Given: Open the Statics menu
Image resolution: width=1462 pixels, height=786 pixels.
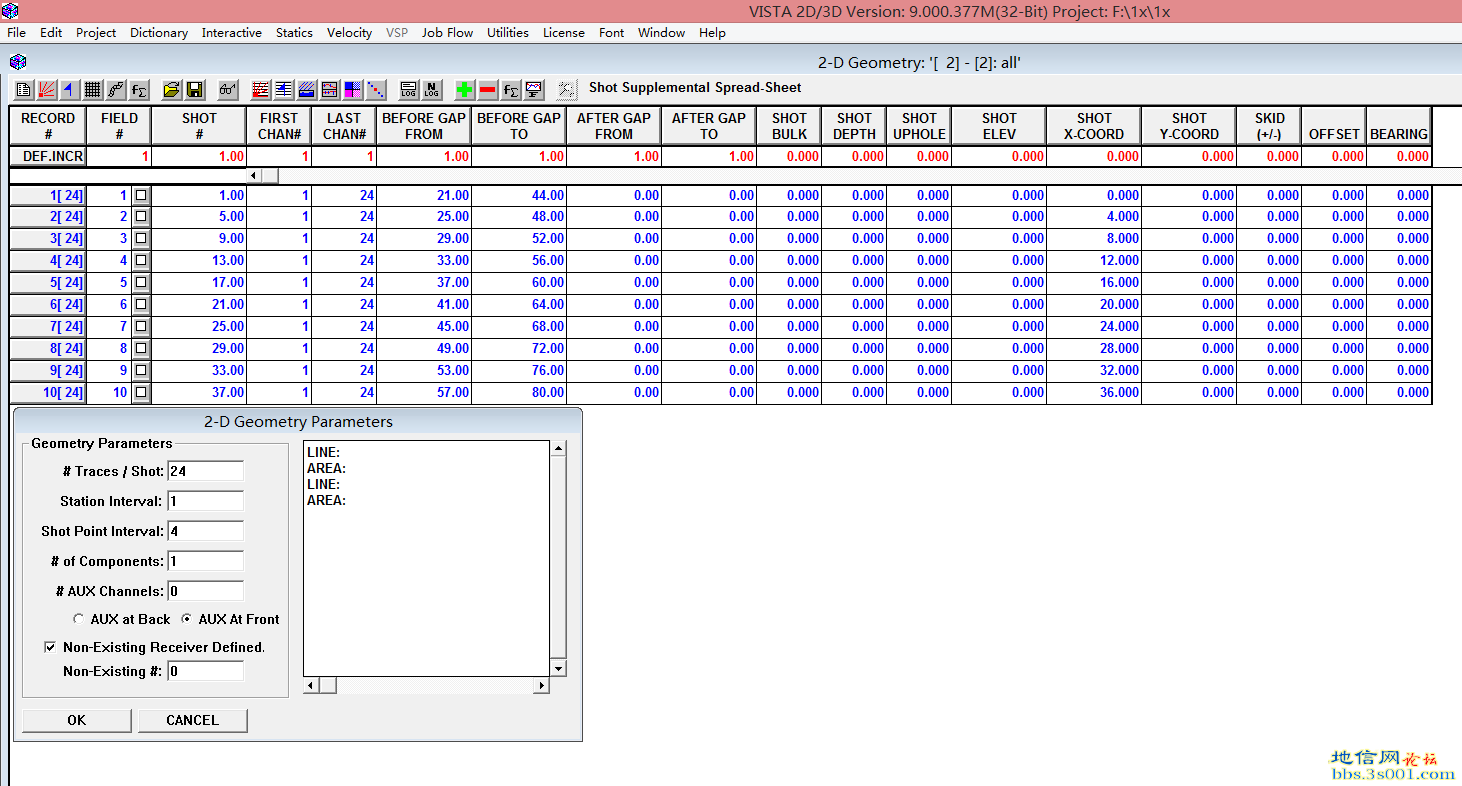Looking at the screenshot, I should (x=294, y=33).
